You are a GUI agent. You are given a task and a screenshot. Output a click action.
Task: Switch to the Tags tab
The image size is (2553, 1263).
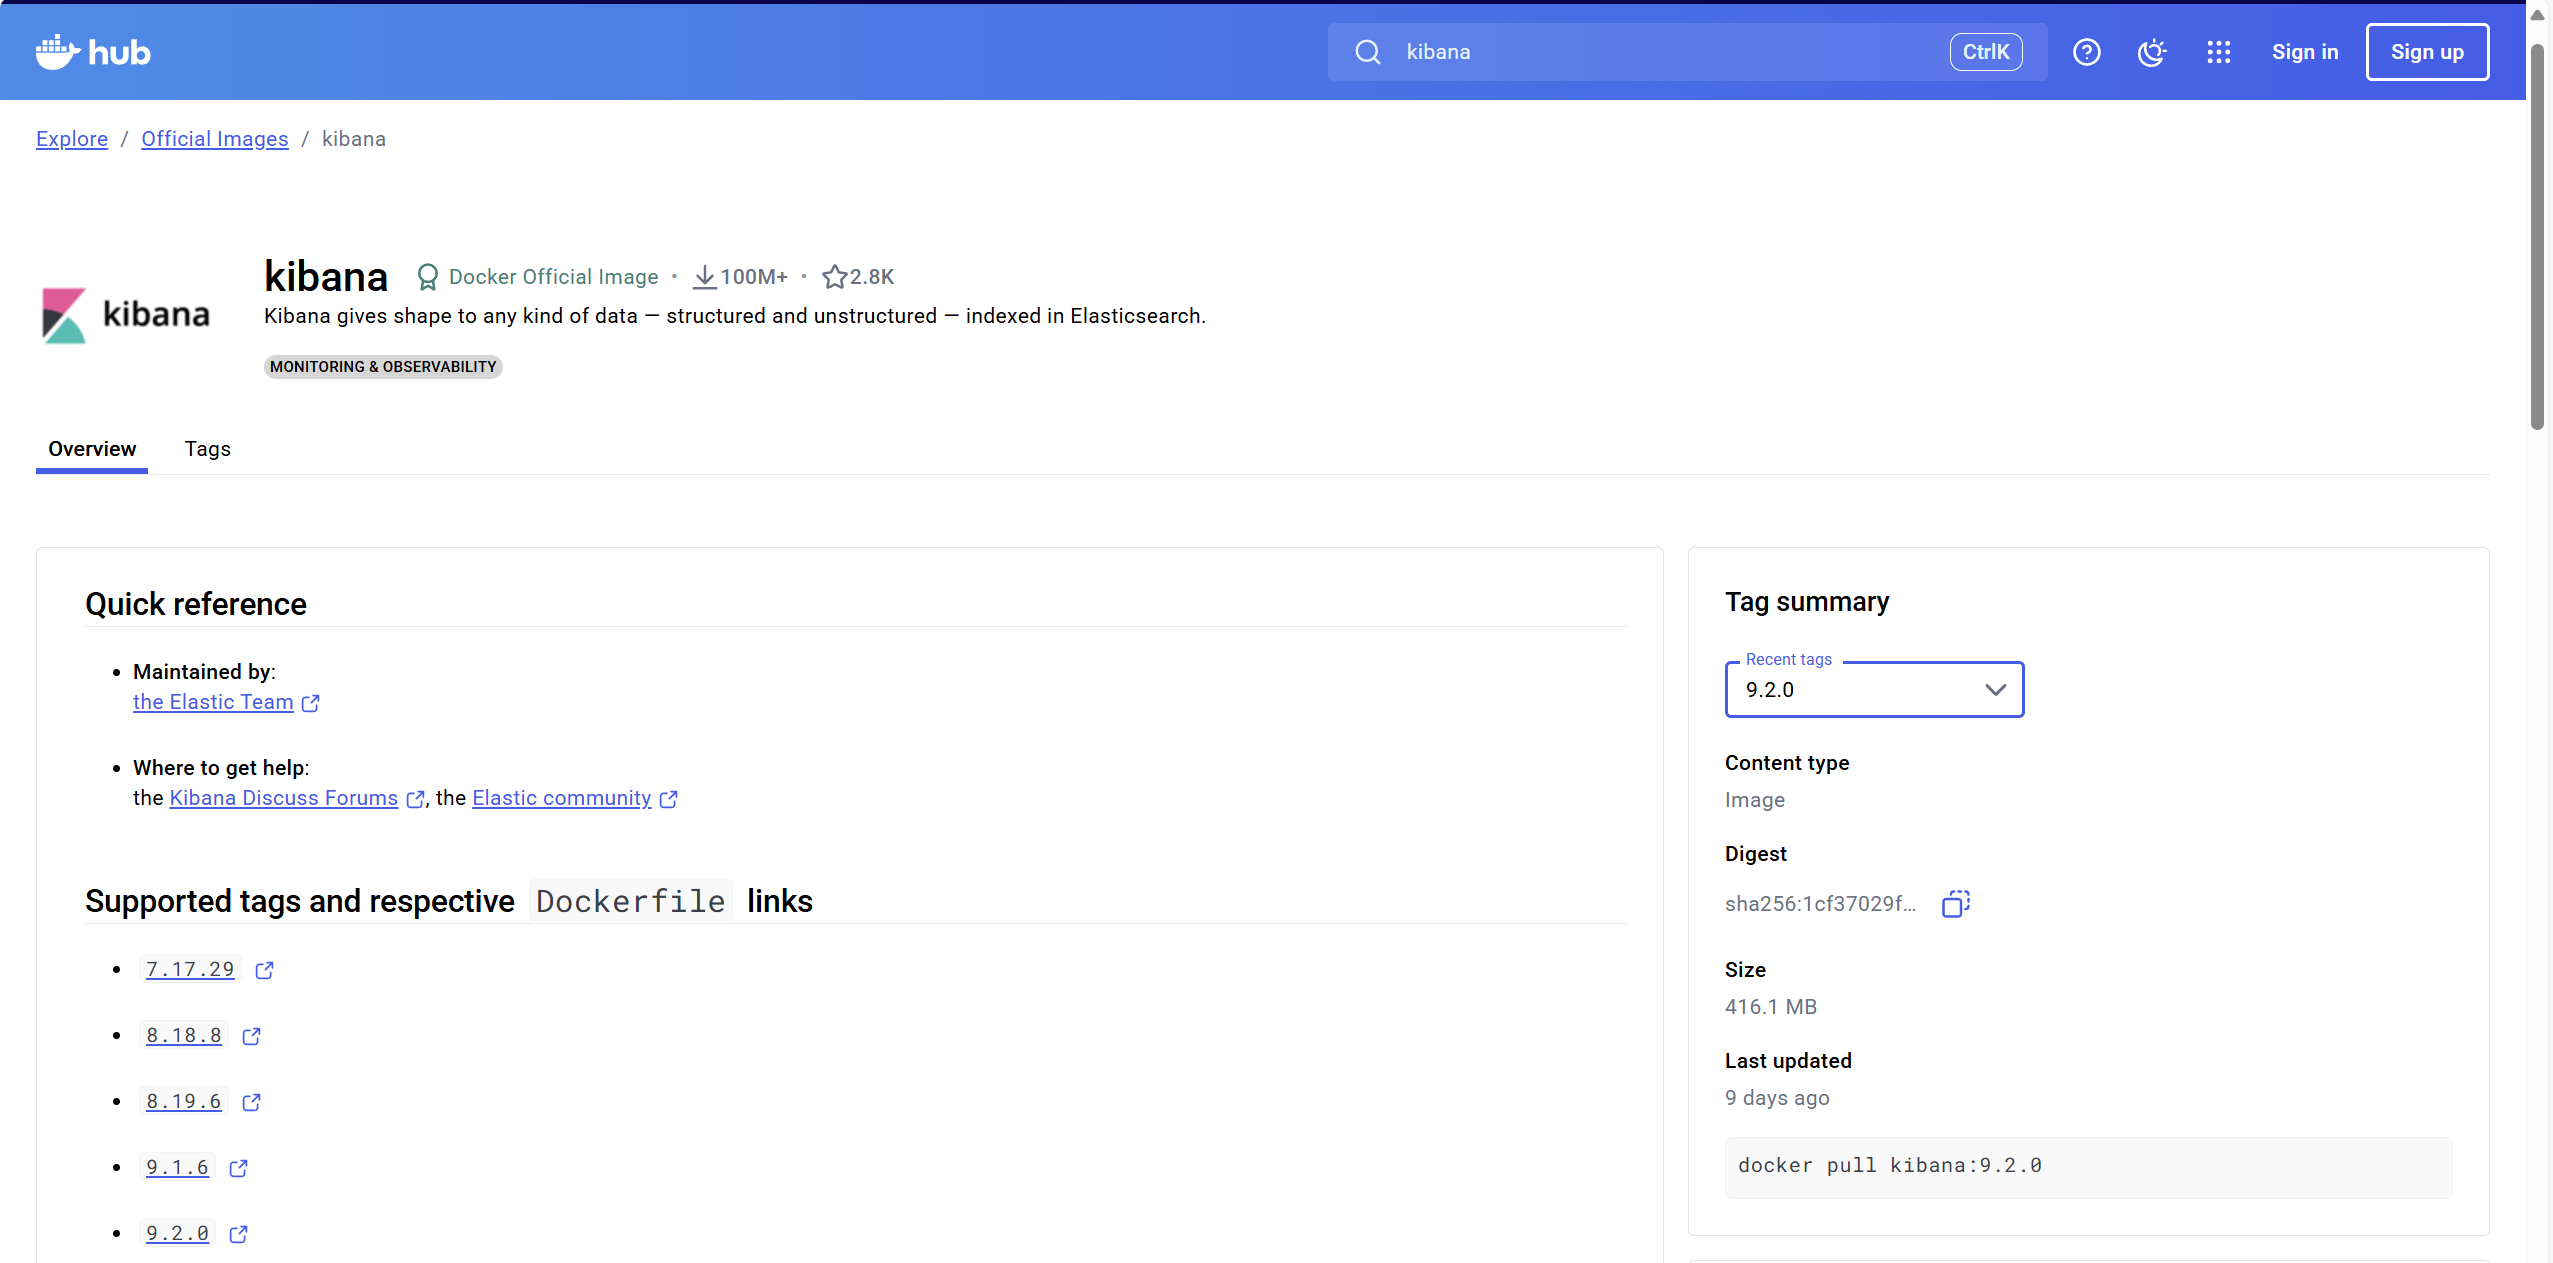coord(207,449)
